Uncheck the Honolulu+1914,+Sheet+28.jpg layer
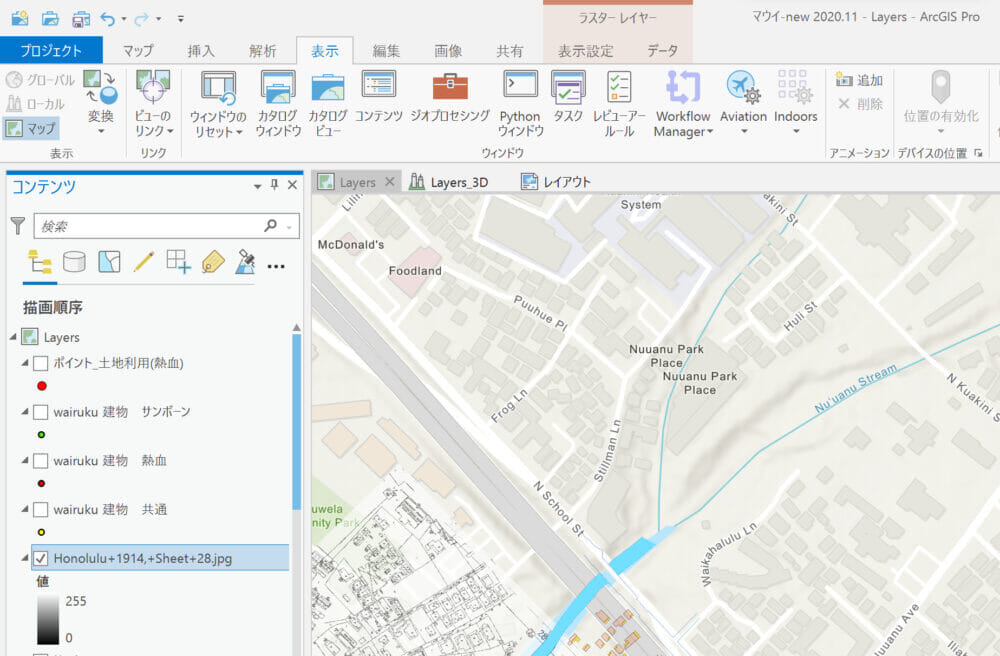This screenshot has width=1000, height=656. (x=41, y=558)
